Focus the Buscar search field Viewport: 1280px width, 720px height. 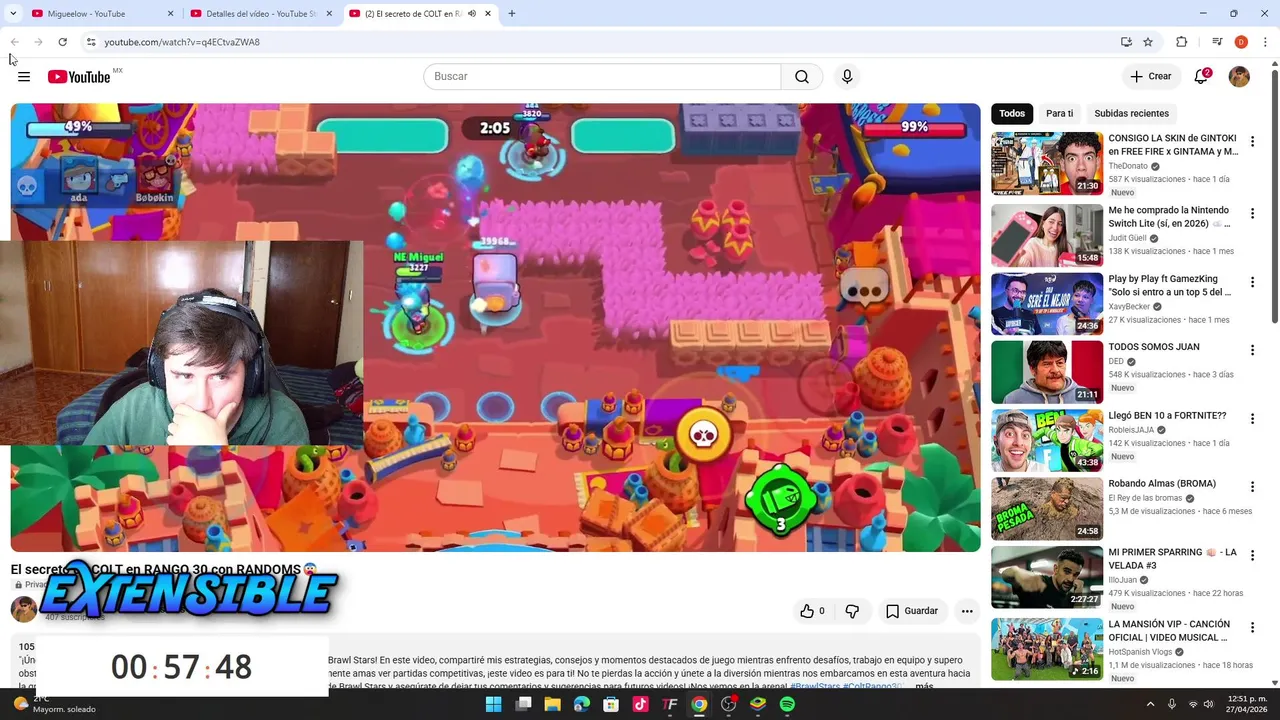click(x=602, y=77)
